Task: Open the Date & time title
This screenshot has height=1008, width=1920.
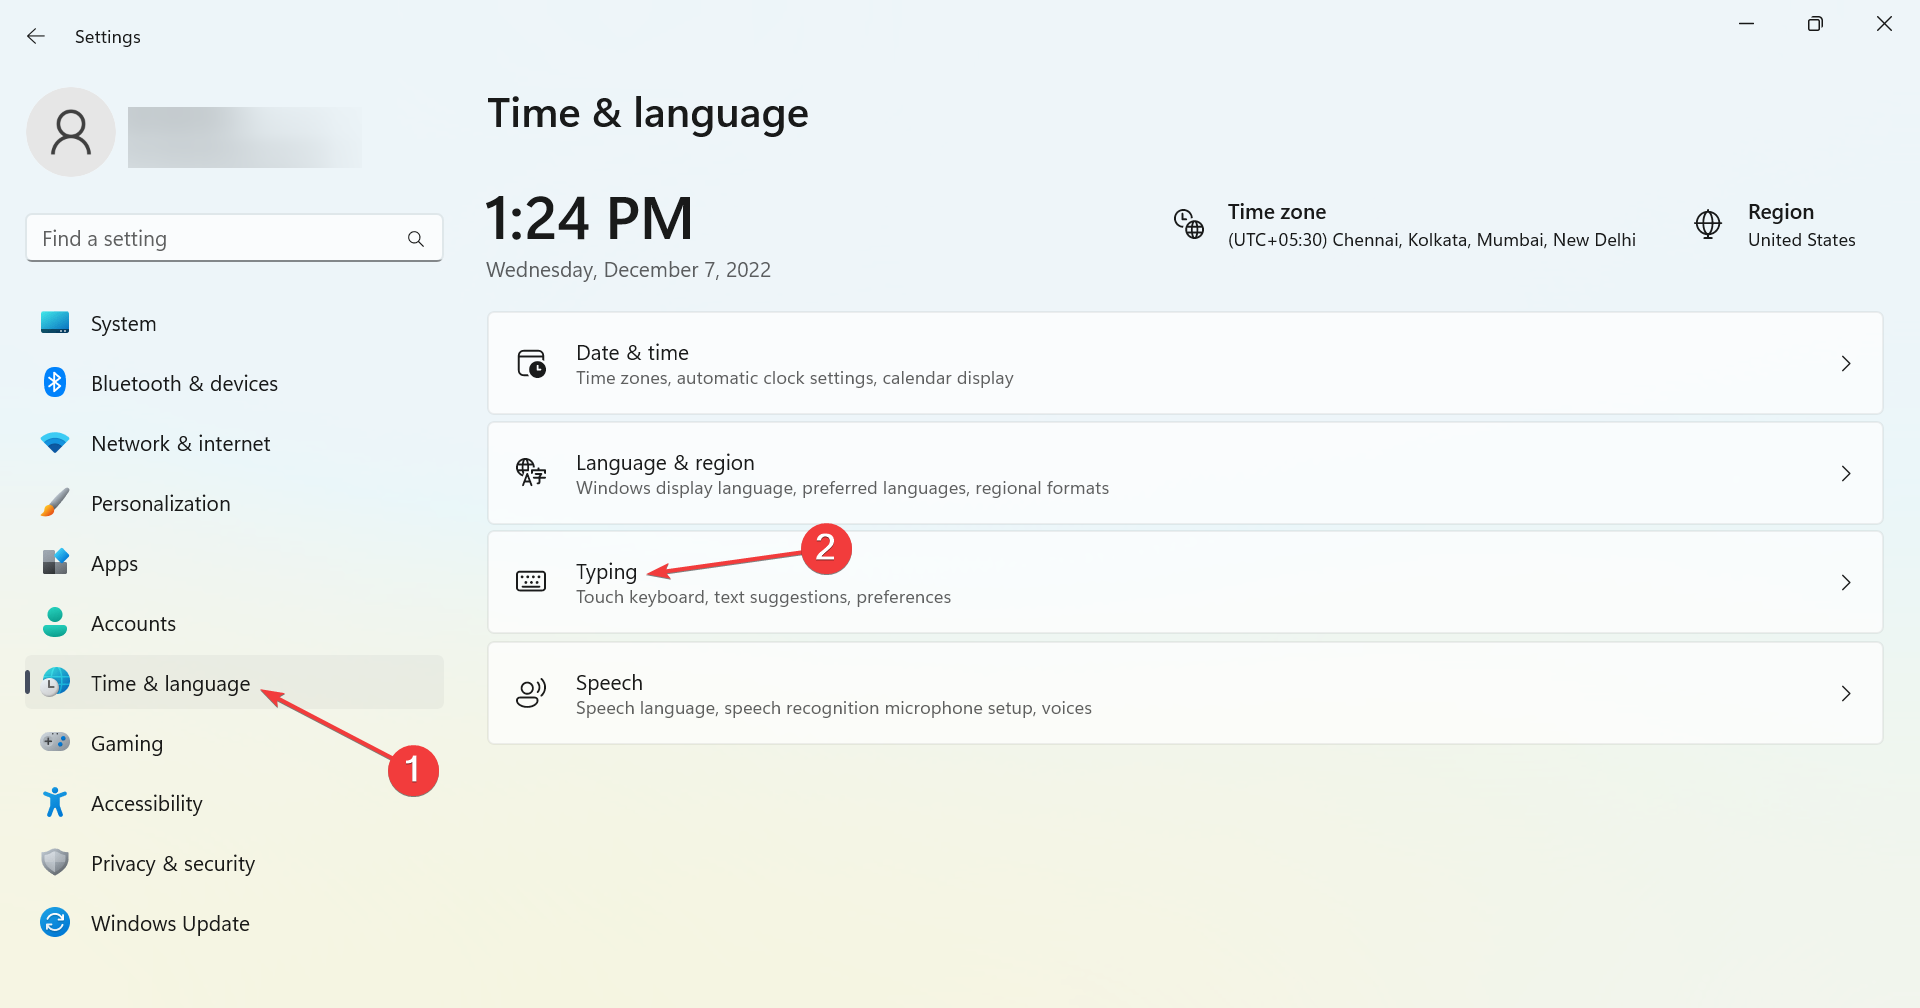Action: tap(632, 353)
